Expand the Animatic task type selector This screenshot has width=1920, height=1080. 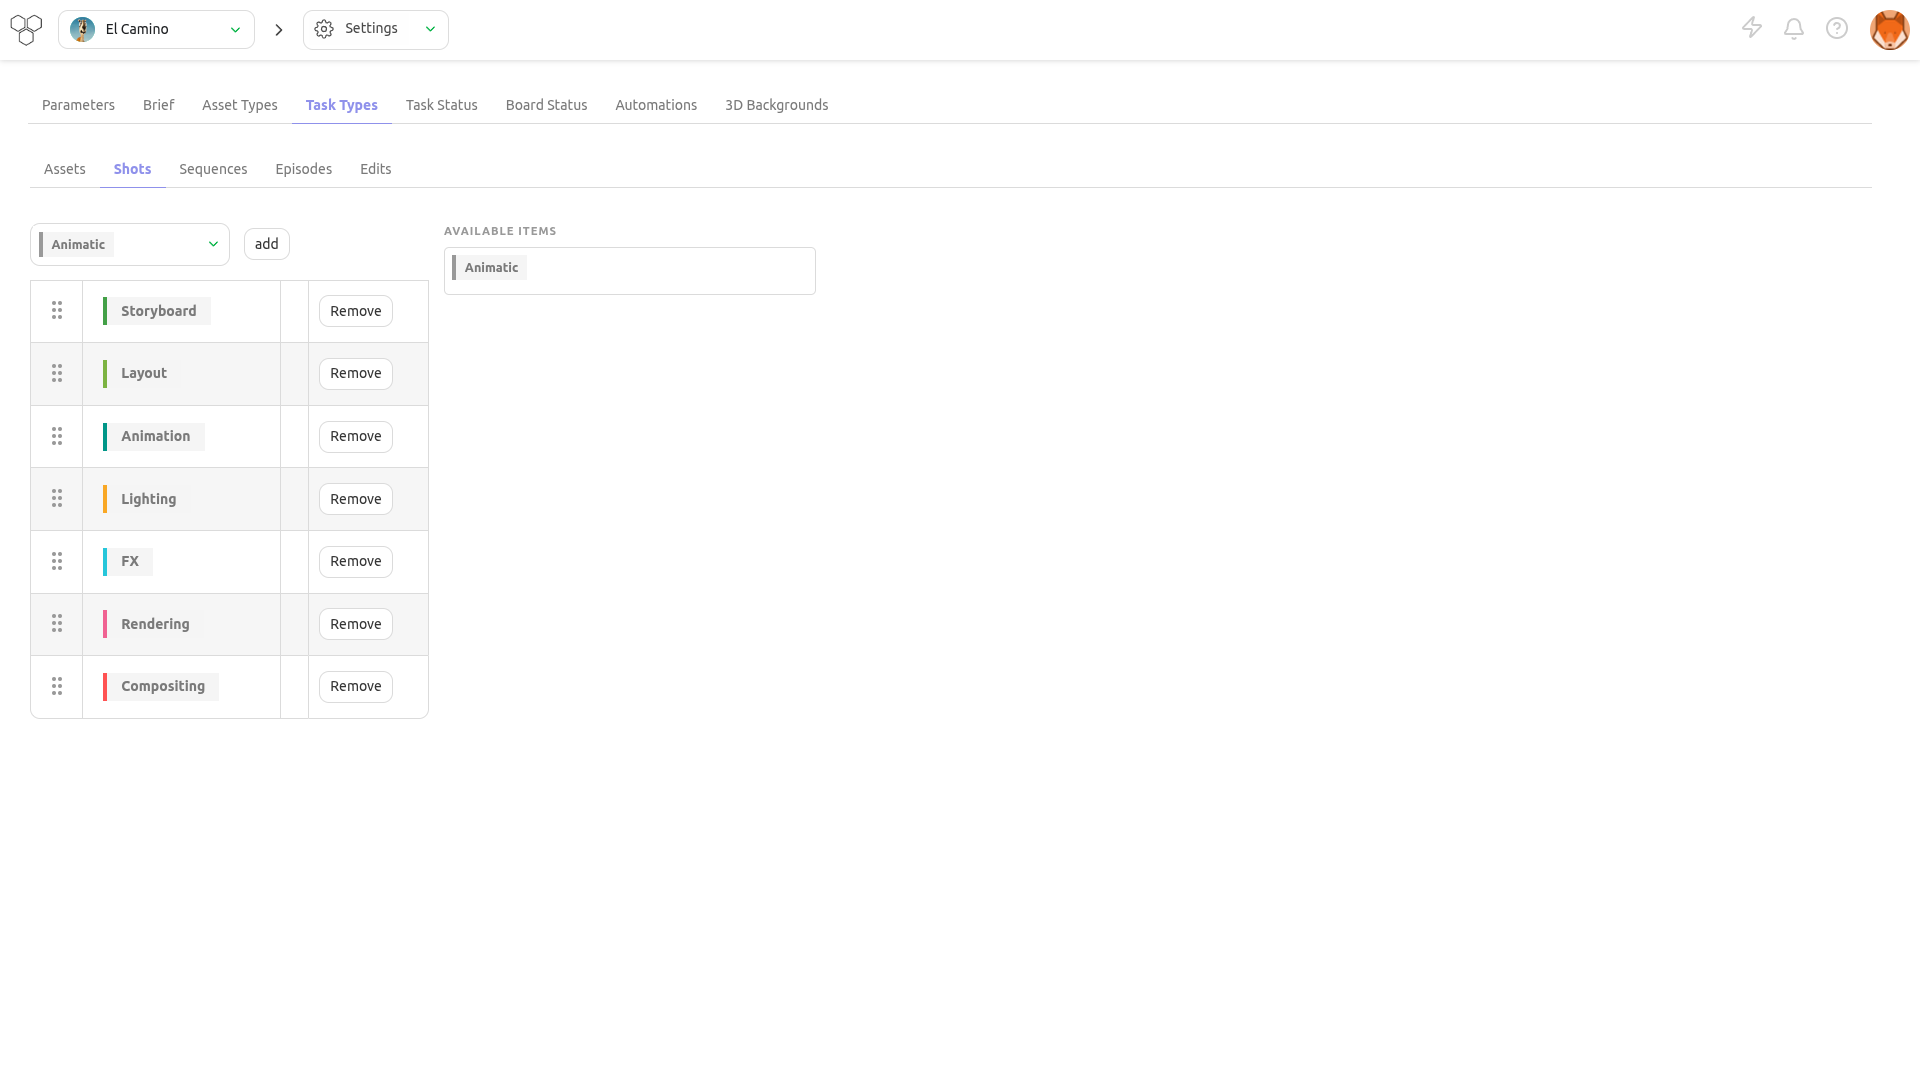coord(130,244)
